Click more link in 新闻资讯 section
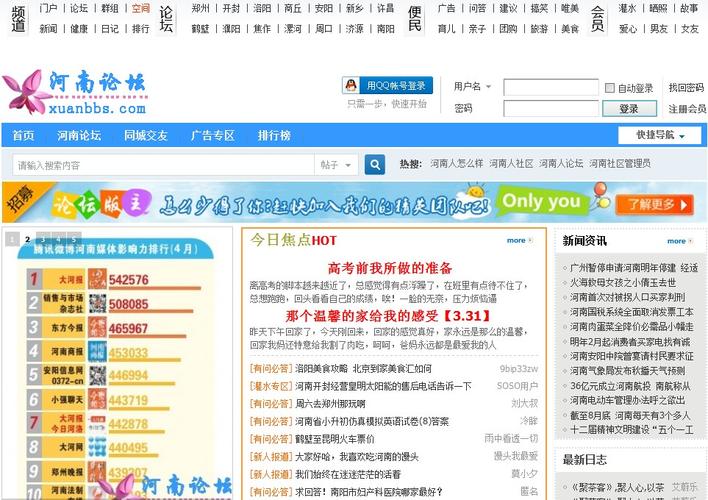Screen dimensions: 708x500 click(679, 241)
